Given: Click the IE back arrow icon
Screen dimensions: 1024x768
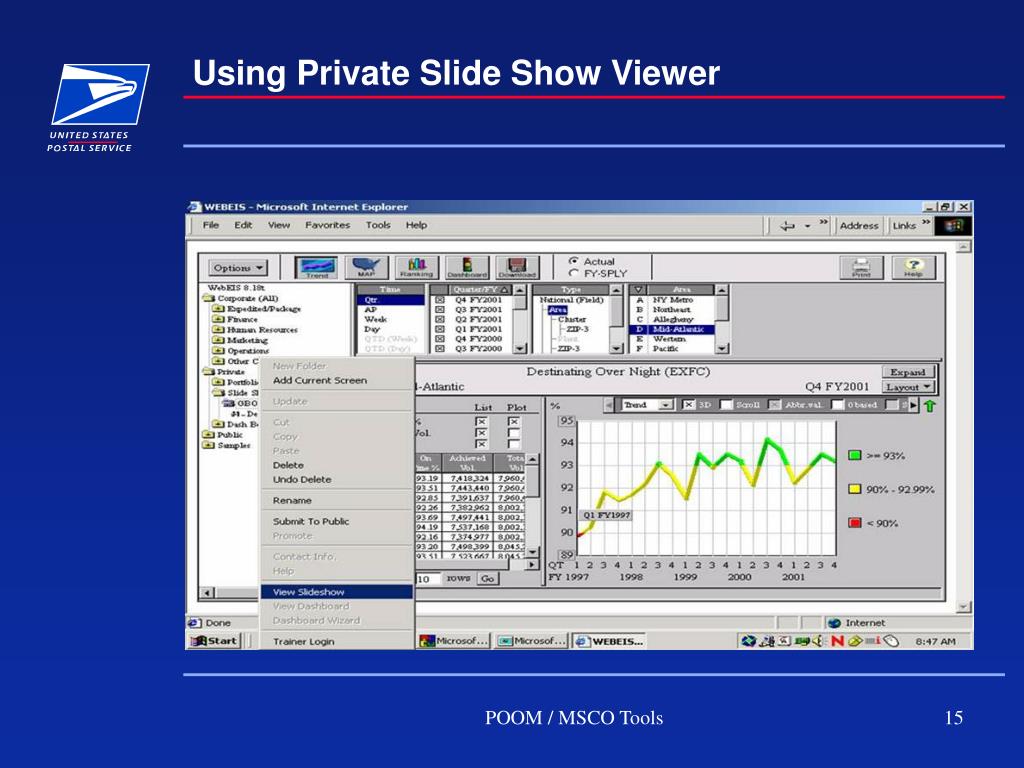Looking at the screenshot, I should [x=788, y=226].
